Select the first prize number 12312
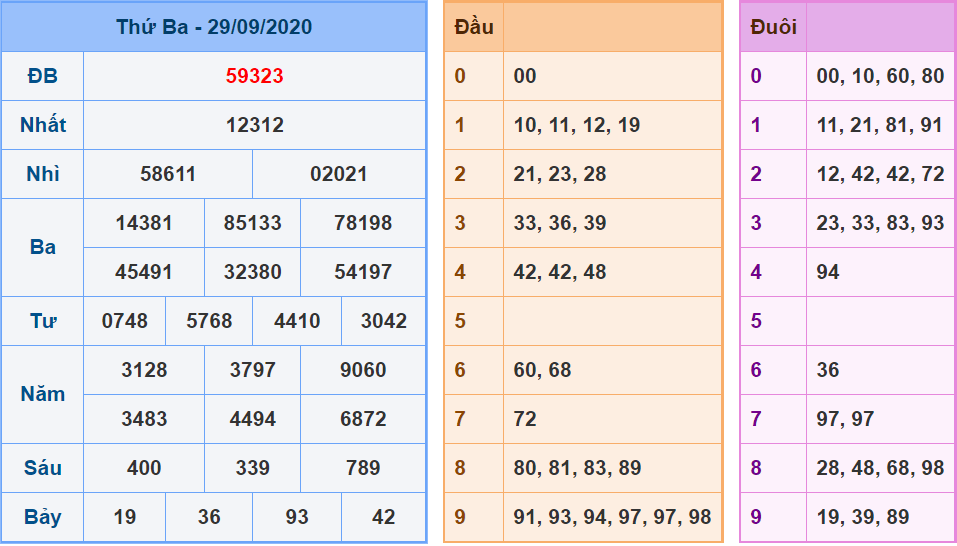This screenshot has height=546, width=957. tap(254, 125)
